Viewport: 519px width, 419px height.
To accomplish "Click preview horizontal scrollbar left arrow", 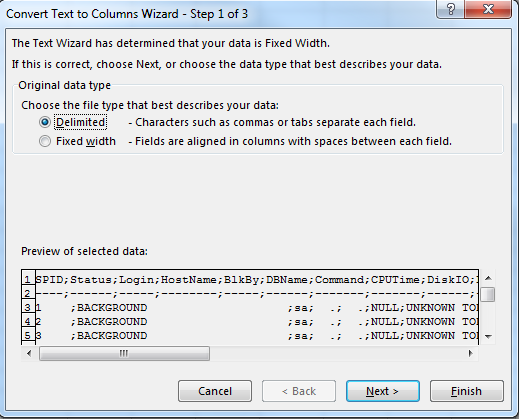I will (x=29, y=353).
